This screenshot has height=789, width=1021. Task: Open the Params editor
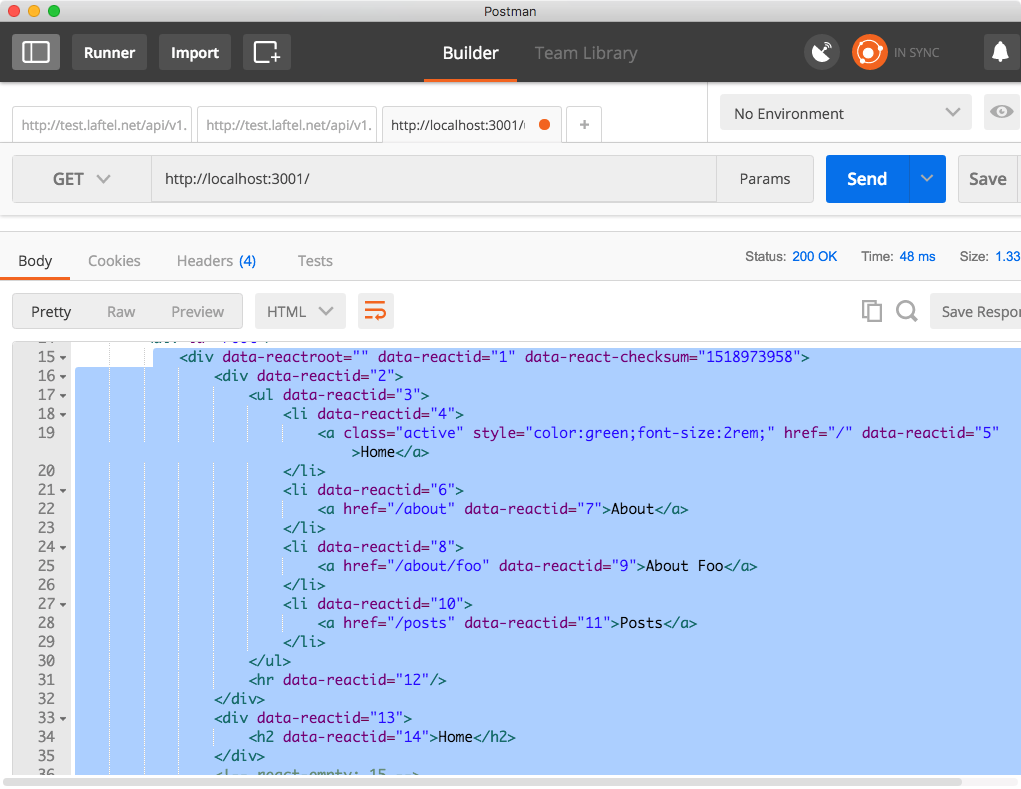coord(764,179)
